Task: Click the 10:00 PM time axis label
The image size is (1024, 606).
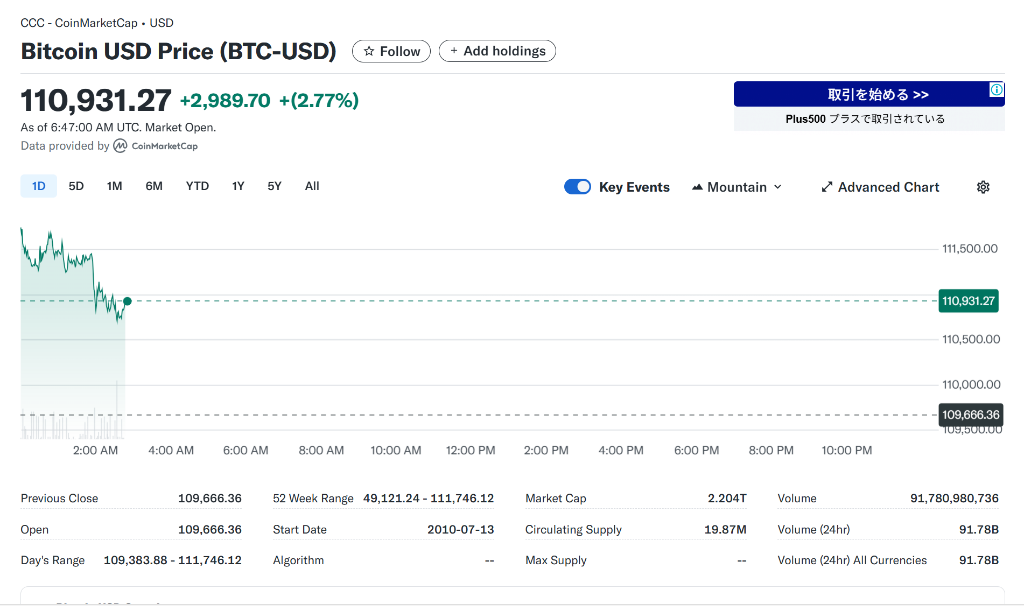Action: (x=846, y=451)
